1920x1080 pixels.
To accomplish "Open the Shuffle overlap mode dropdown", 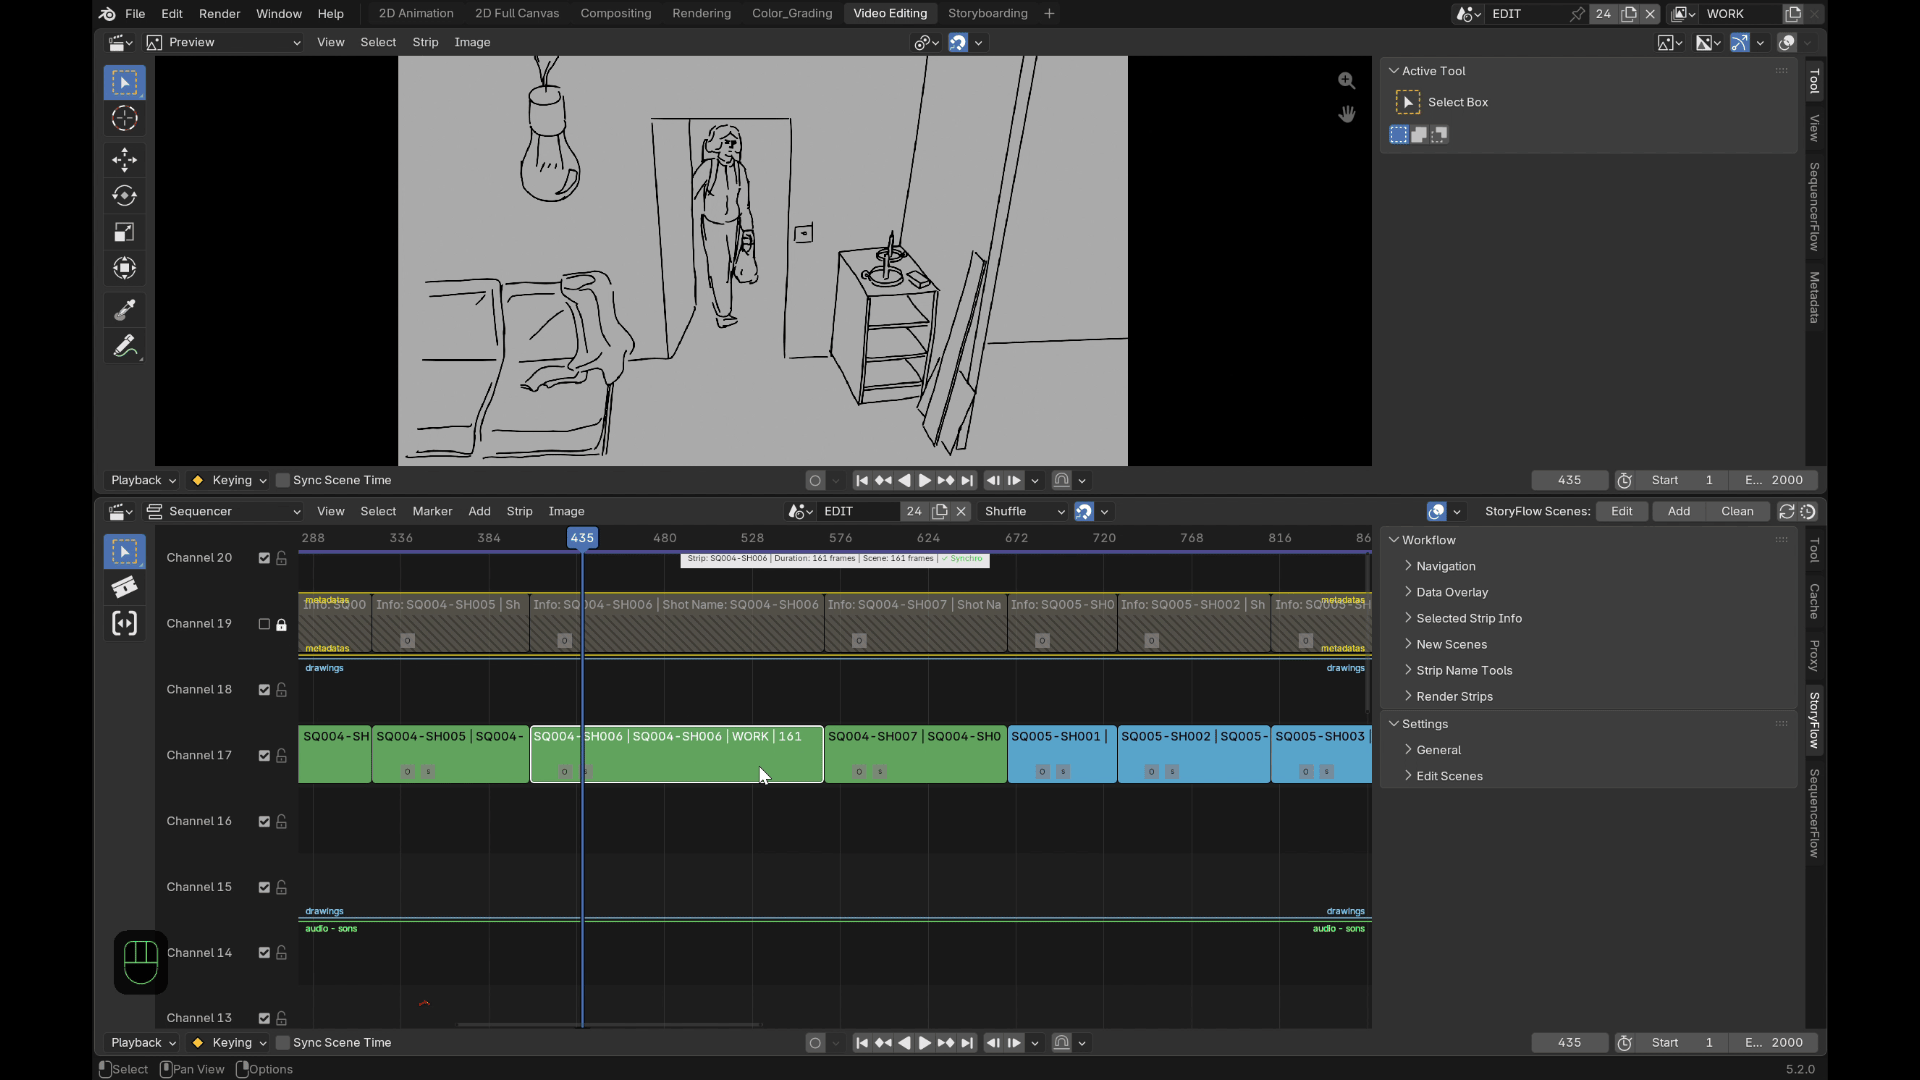I will pyautogui.click(x=1024, y=511).
